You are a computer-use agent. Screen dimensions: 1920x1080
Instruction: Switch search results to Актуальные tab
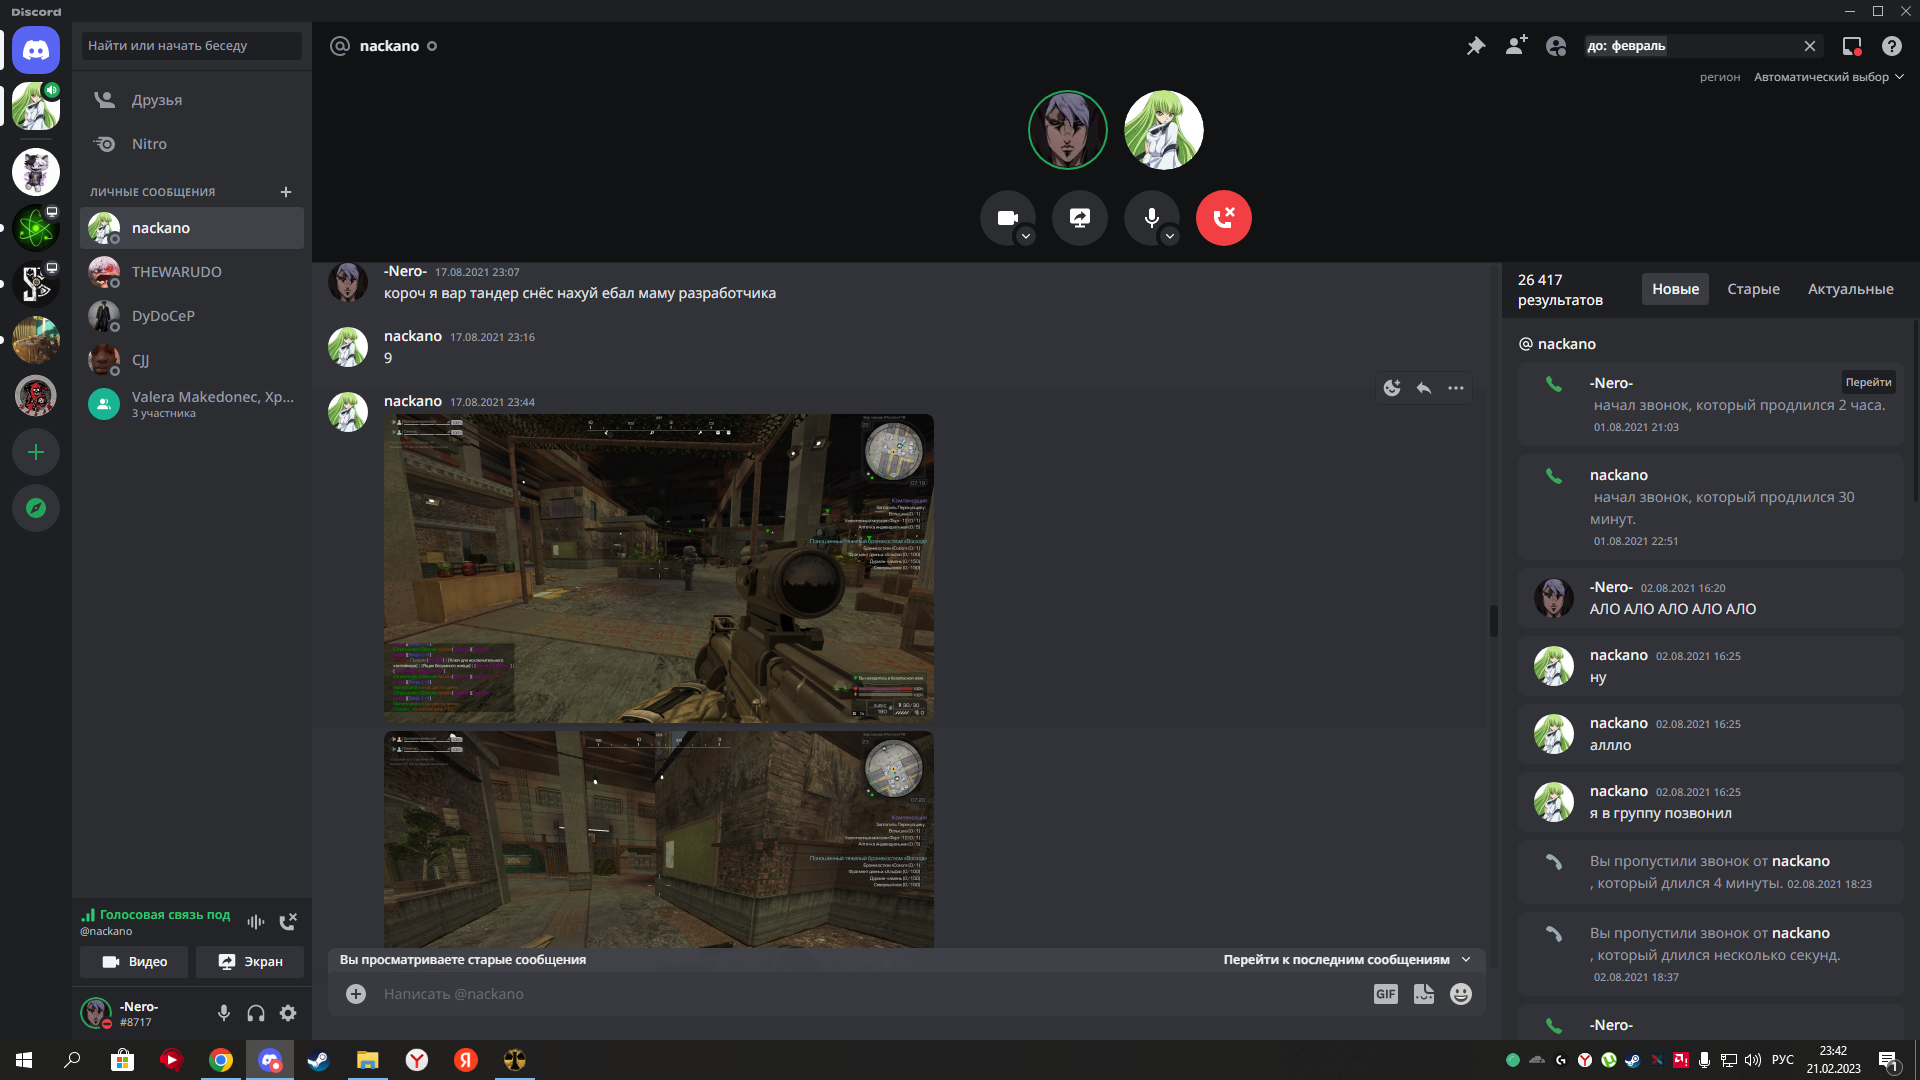click(1850, 289)
